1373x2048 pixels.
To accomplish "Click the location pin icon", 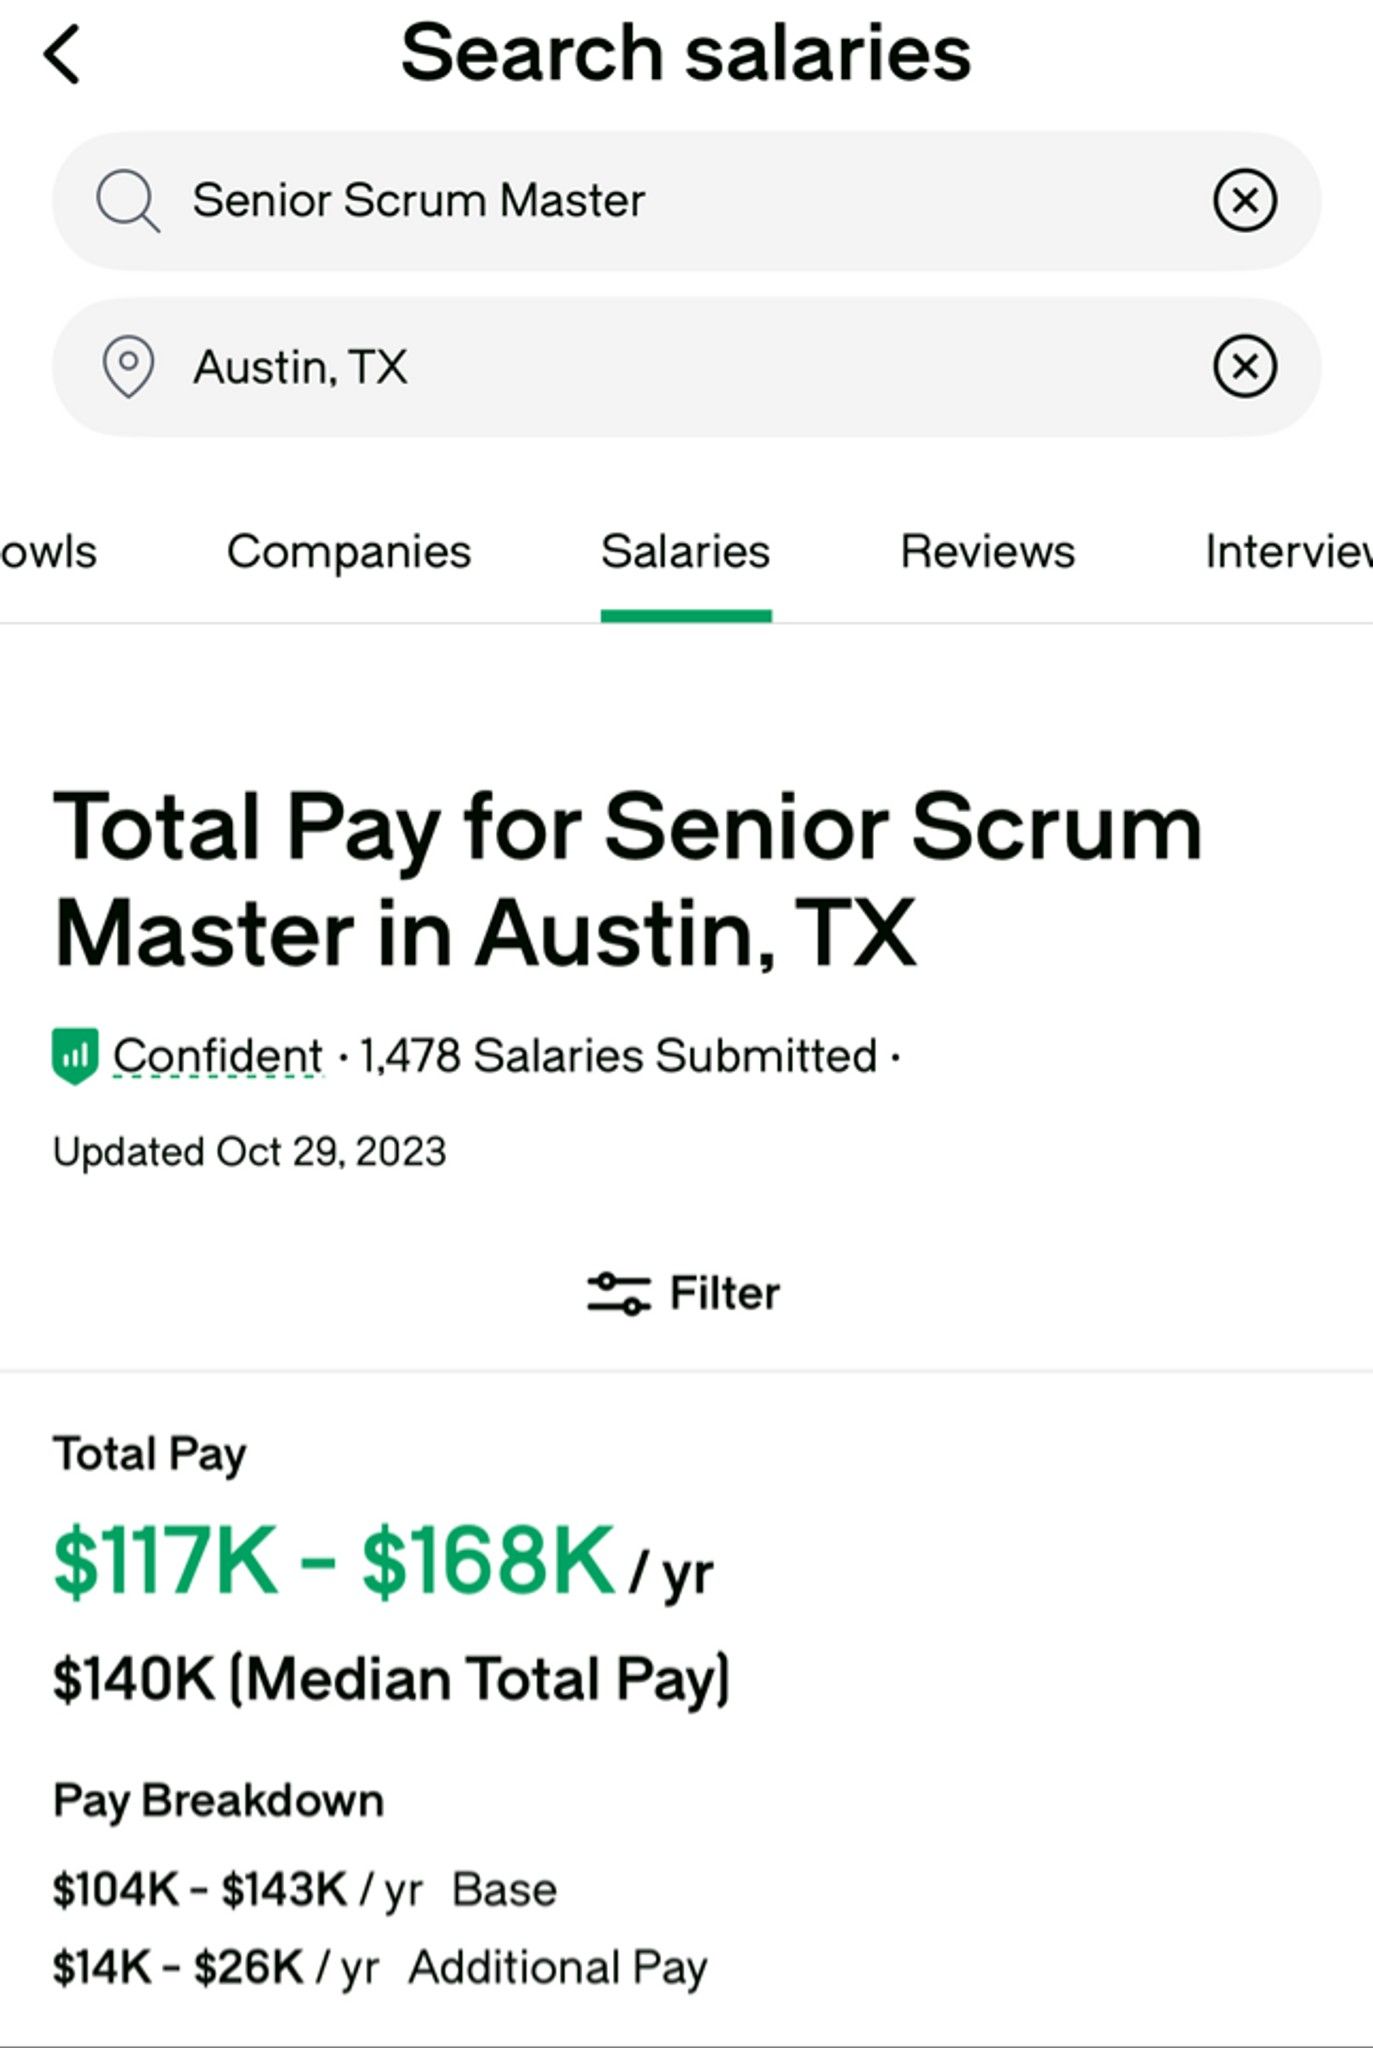I will click(x=129, y=367).
